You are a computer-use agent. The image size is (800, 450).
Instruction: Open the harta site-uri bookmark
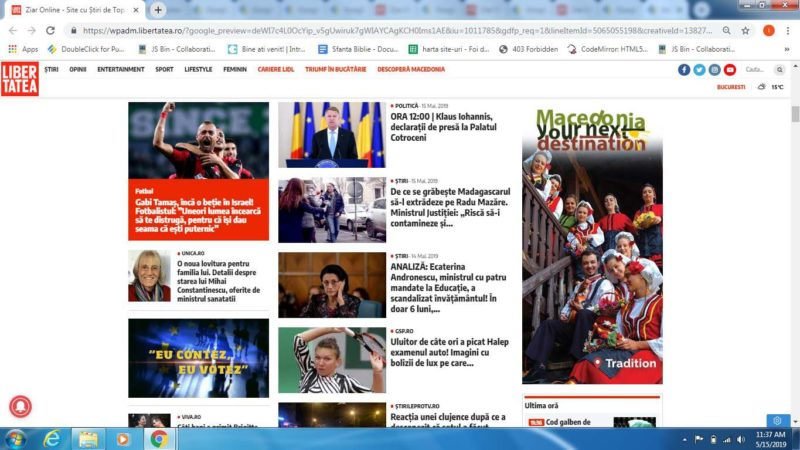pos(449,49)
